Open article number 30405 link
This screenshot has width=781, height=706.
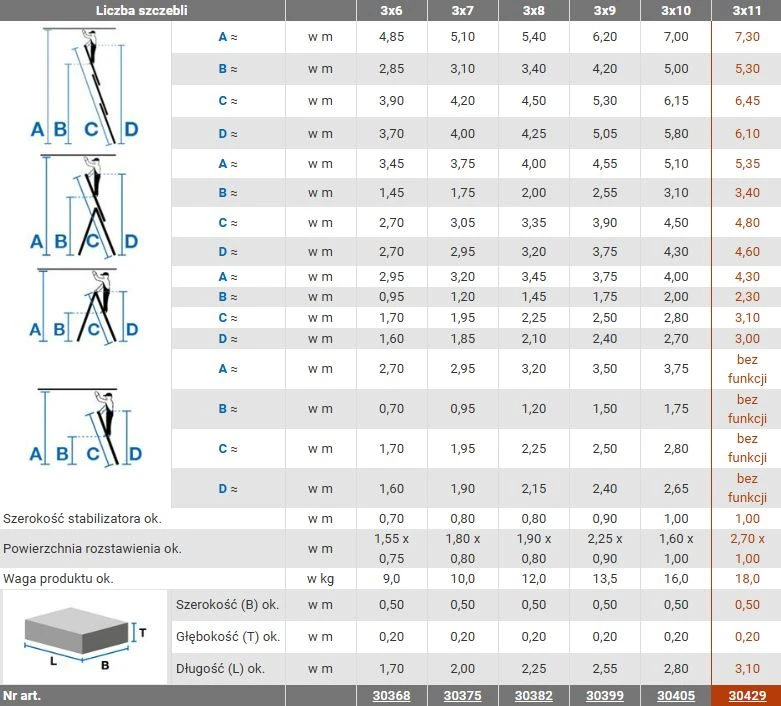pos(676,696)
